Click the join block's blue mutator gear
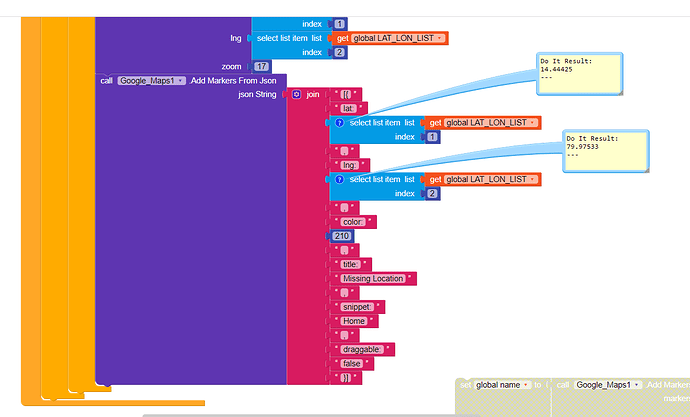 (296, 95)
